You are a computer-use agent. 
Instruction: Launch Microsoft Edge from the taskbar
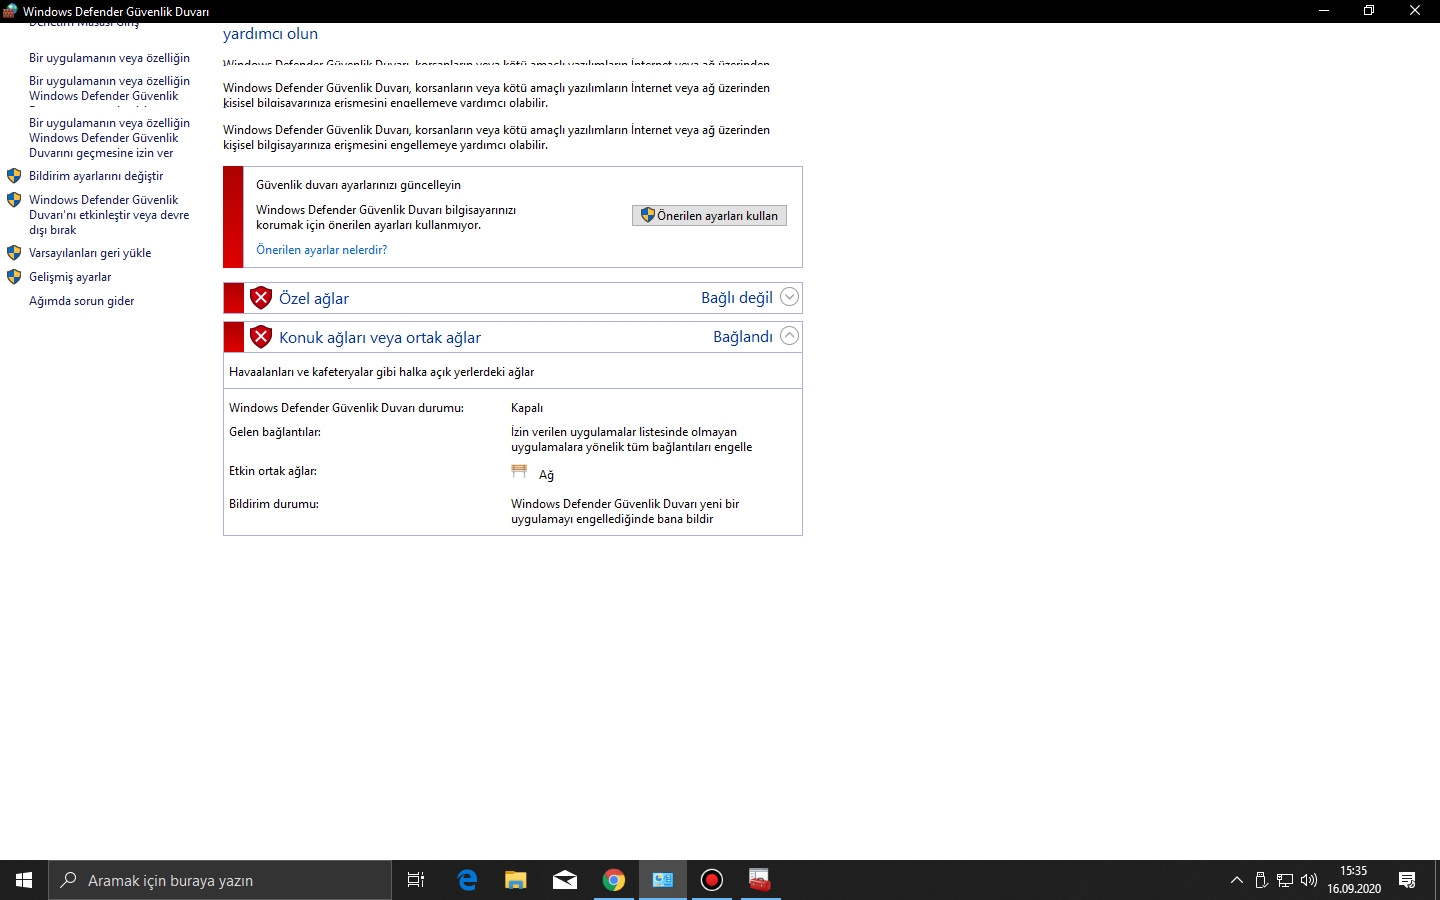click(x=467, y=880)
